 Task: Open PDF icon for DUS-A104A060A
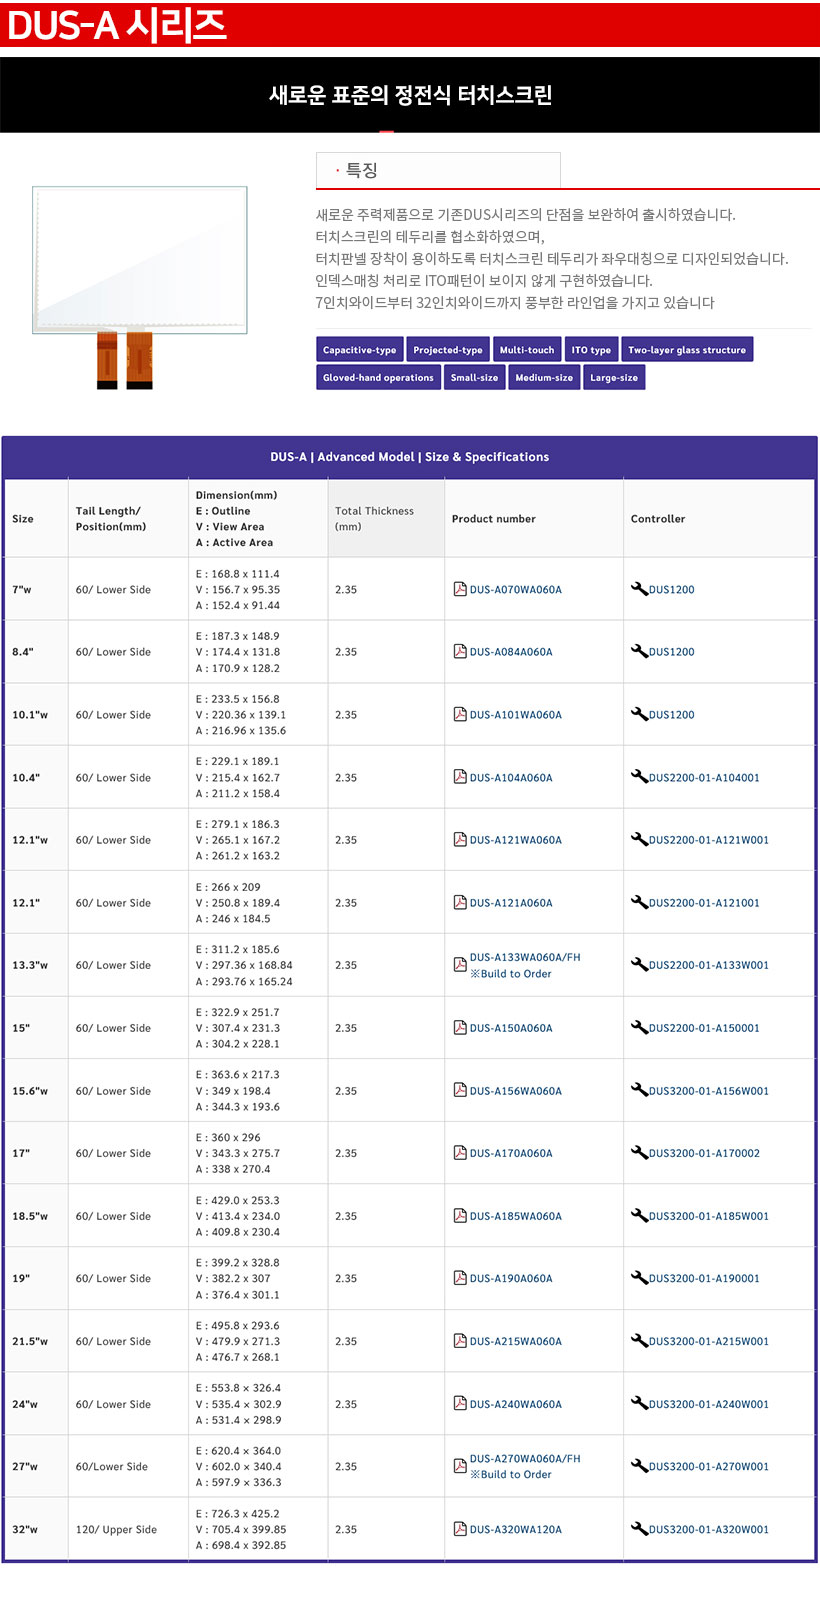click(x=460, y=777)
